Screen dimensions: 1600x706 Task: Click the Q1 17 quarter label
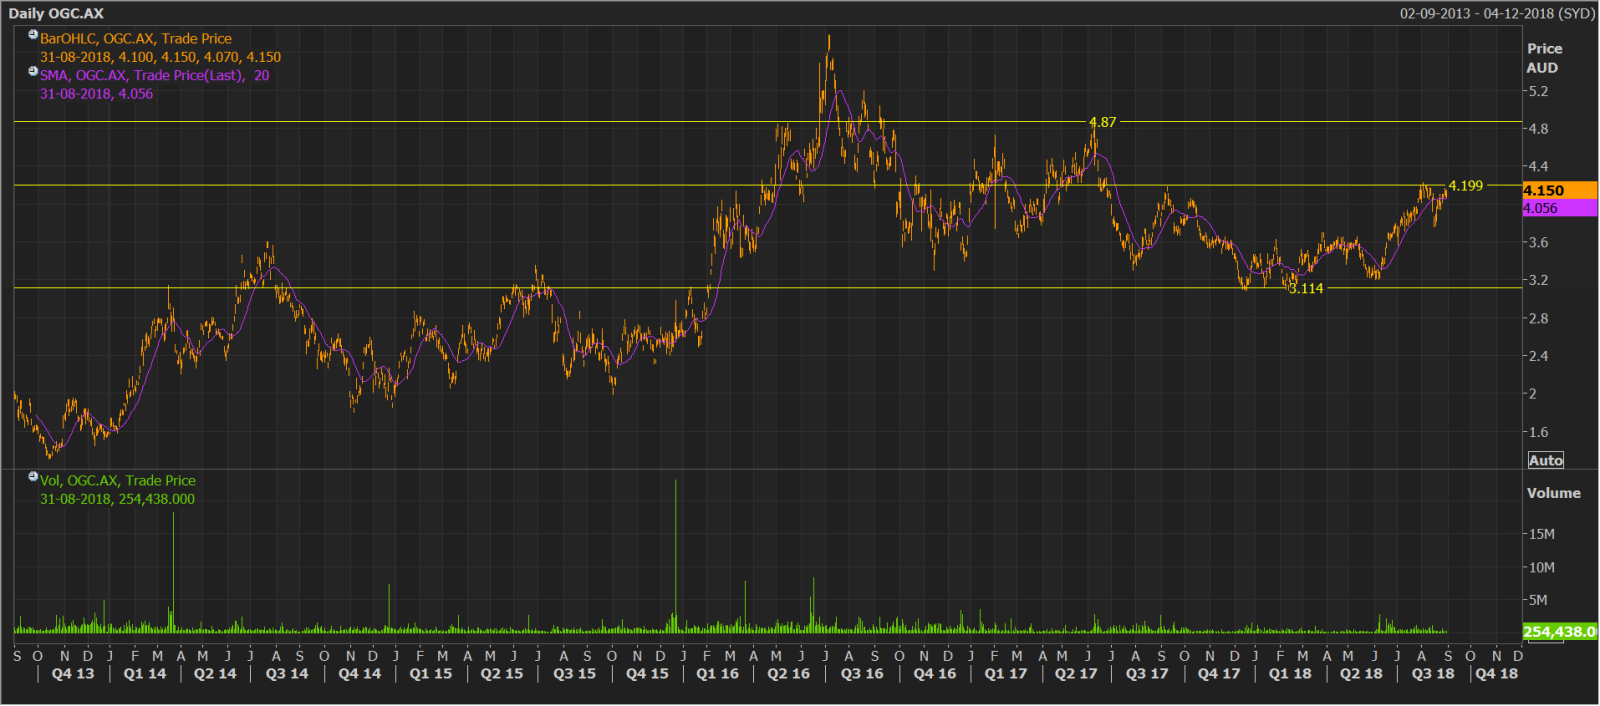[1006, 674]
